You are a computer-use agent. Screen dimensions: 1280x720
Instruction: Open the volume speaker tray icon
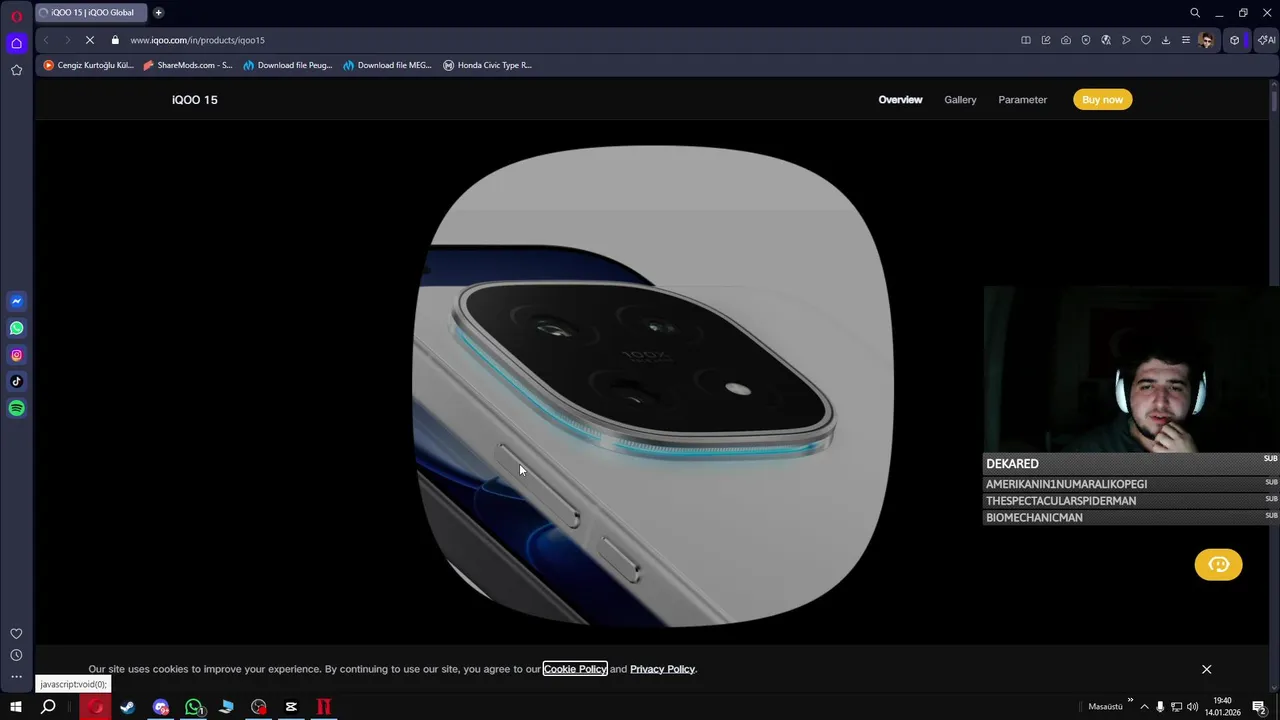(x=1192, y=707)
